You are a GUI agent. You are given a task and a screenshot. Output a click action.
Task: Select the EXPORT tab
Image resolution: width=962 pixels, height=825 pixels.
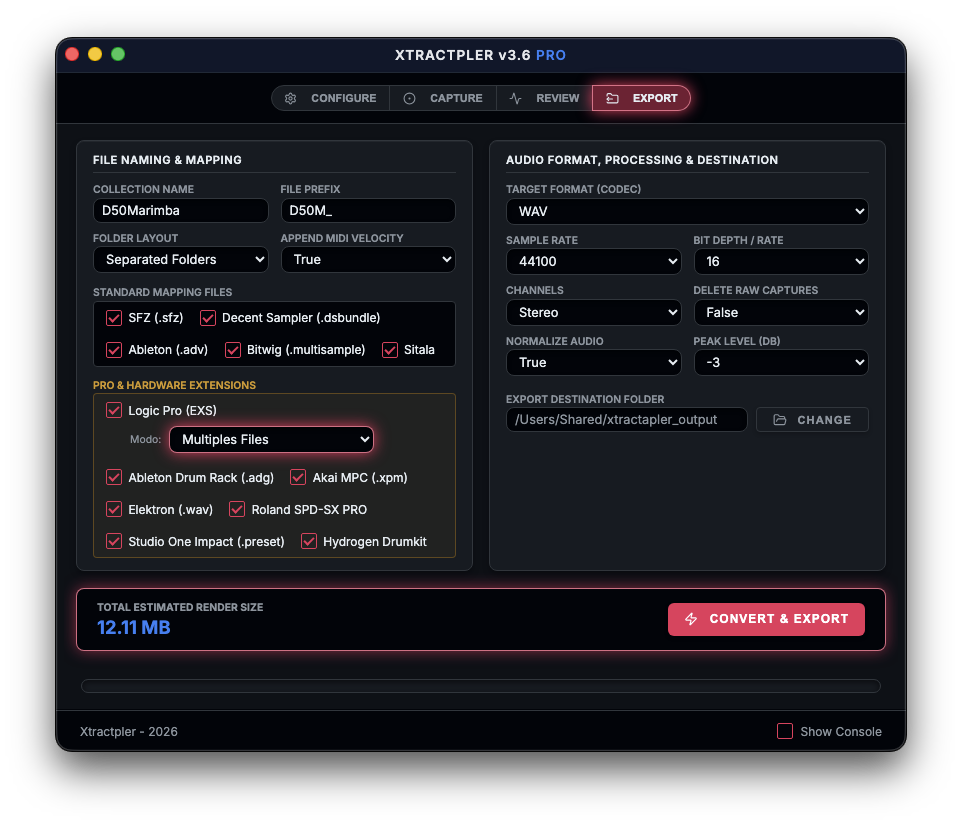(x=641, y=98)
